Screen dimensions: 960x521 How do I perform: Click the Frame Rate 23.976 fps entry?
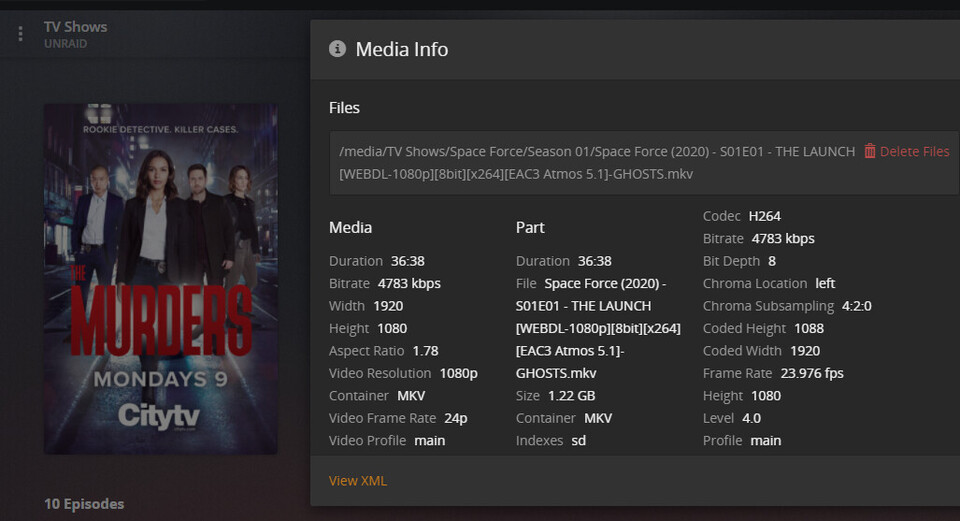point(773,373)
